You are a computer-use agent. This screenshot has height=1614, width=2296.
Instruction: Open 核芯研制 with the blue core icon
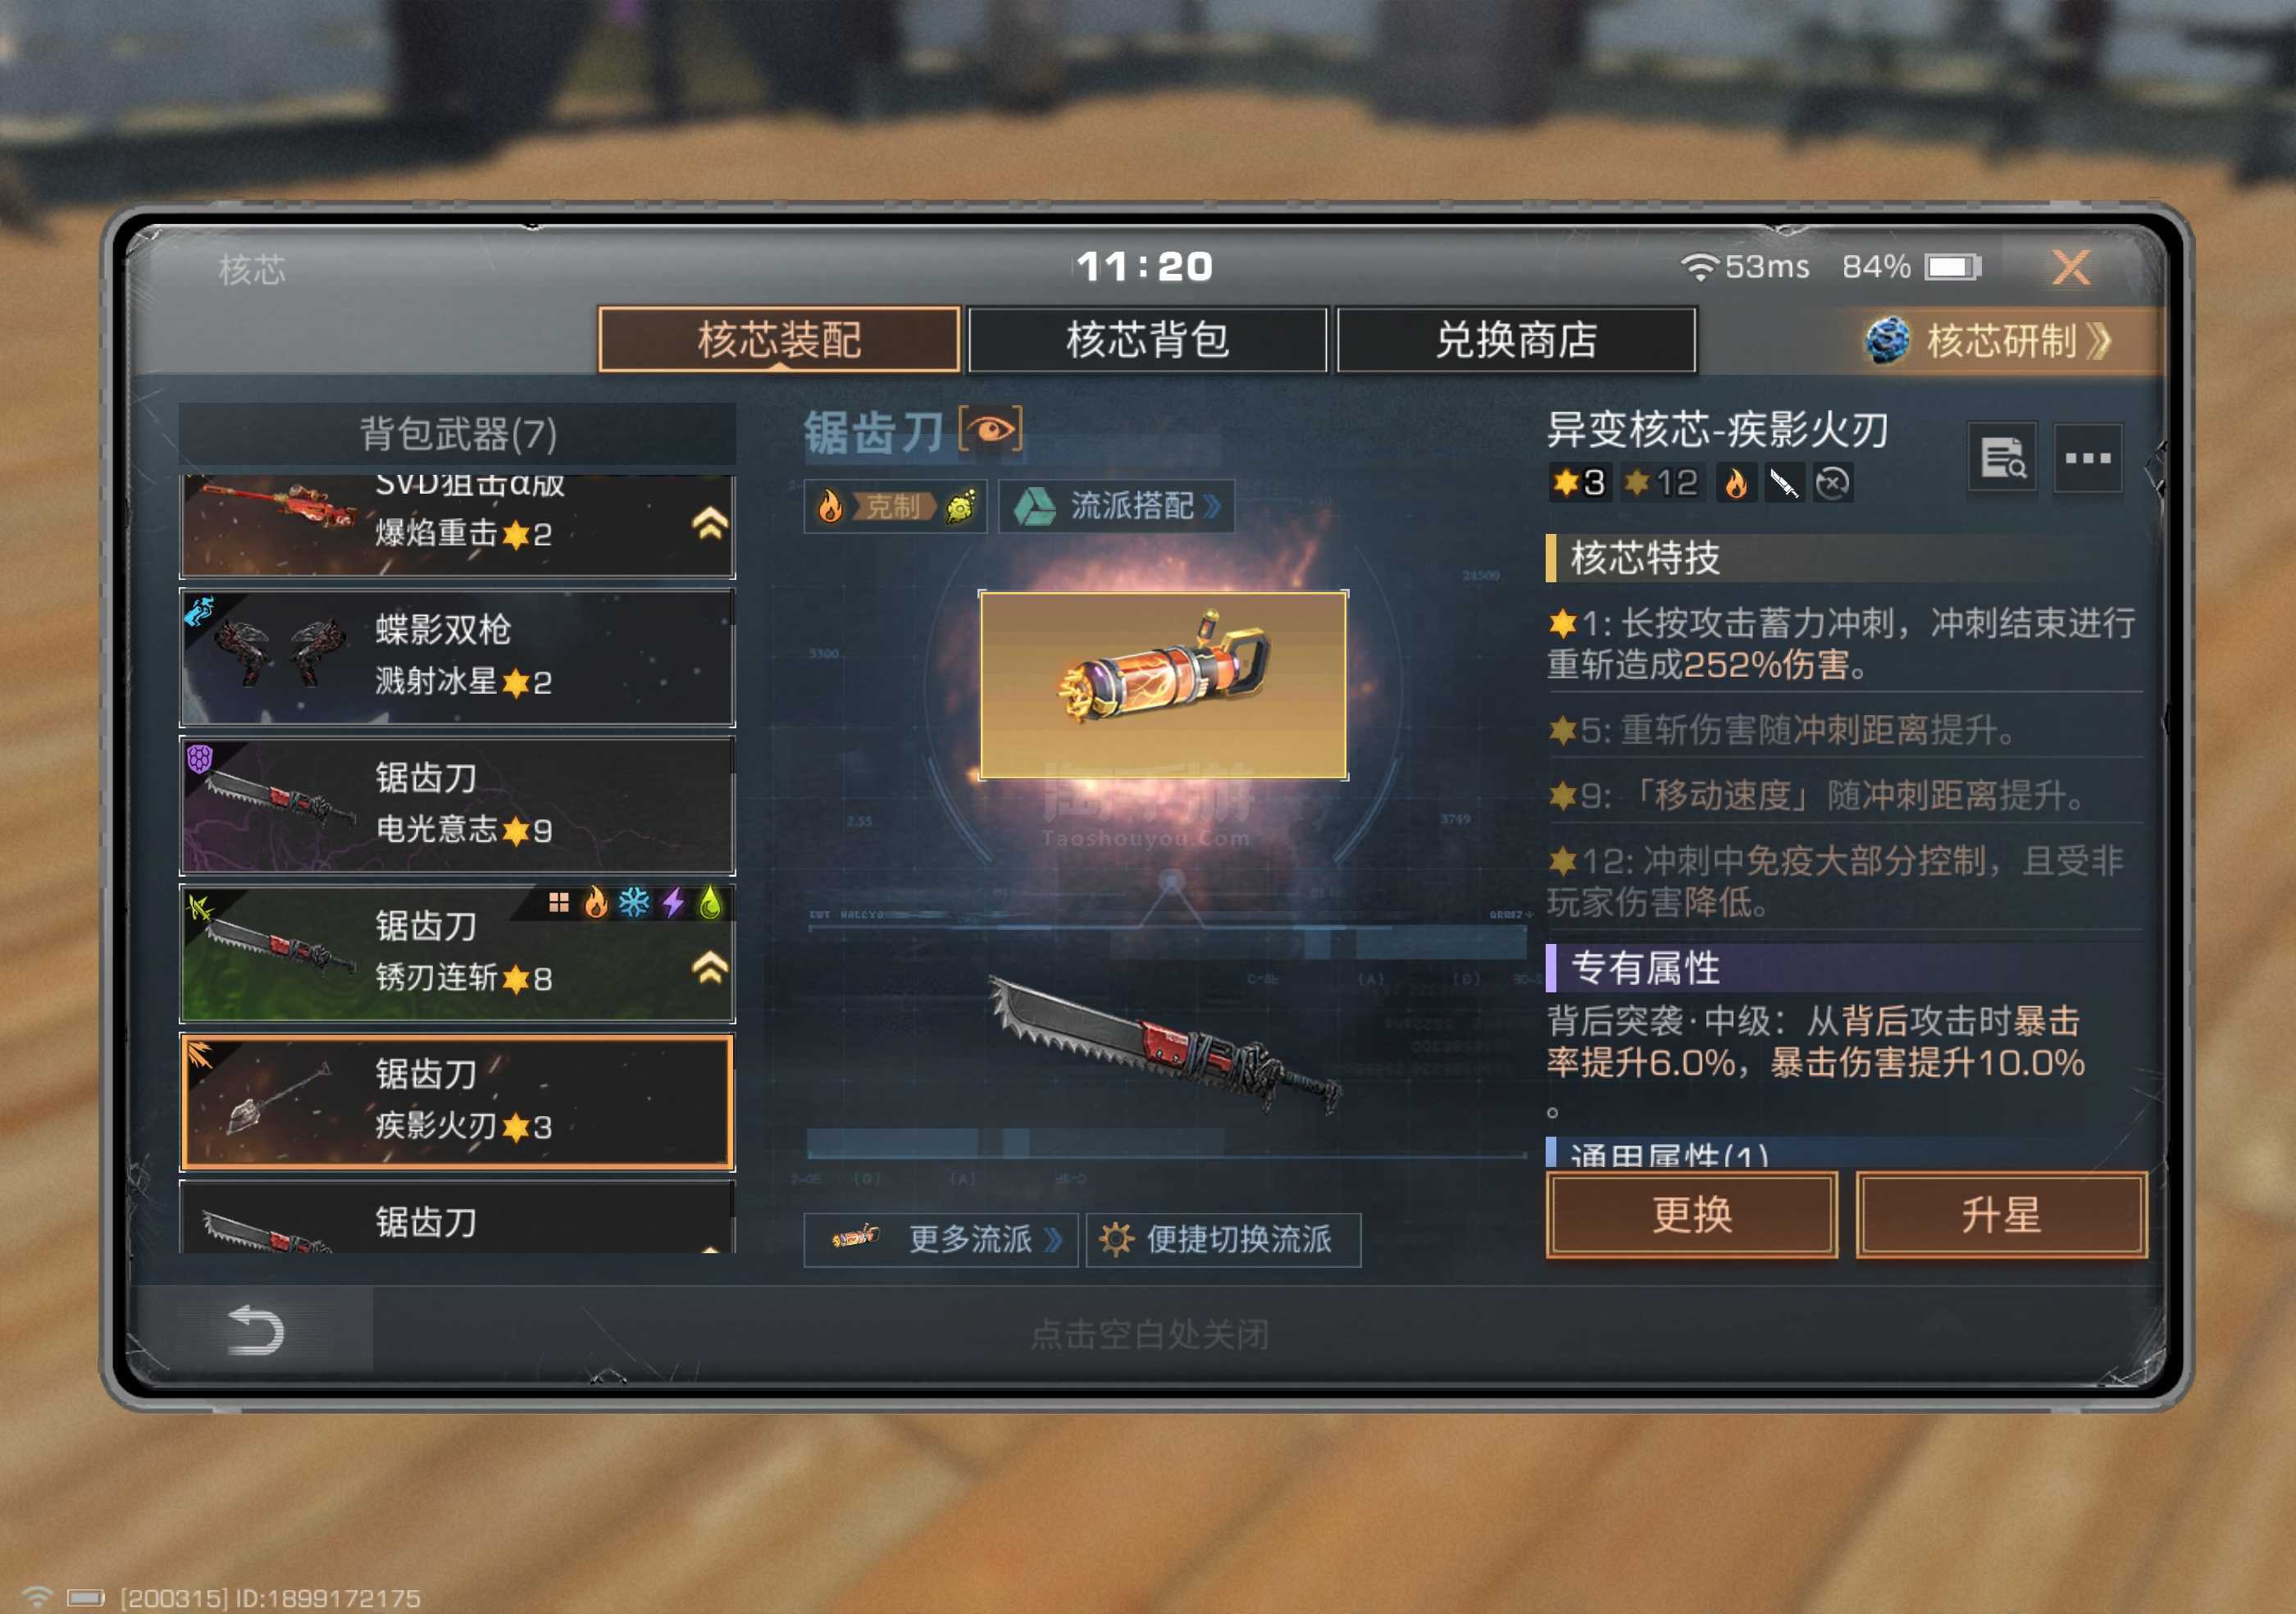(x=1989, y=340)
